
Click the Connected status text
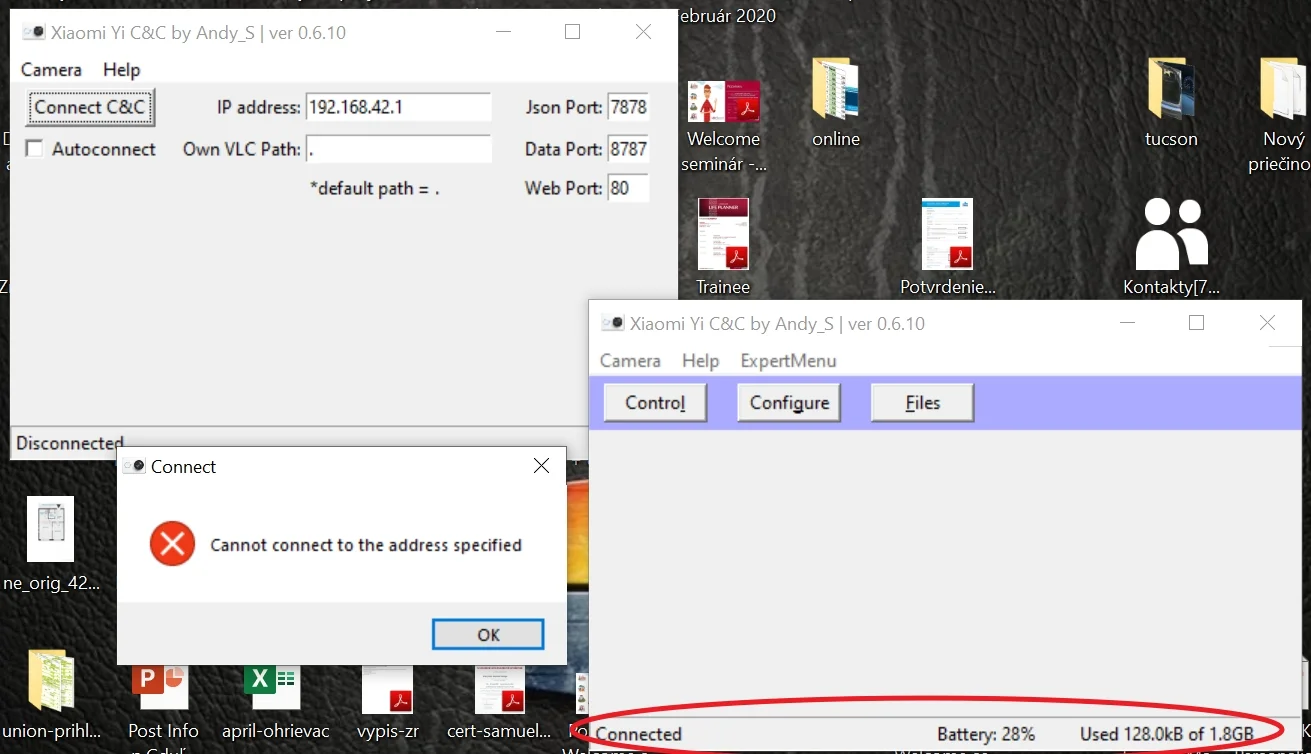[638, 734]
